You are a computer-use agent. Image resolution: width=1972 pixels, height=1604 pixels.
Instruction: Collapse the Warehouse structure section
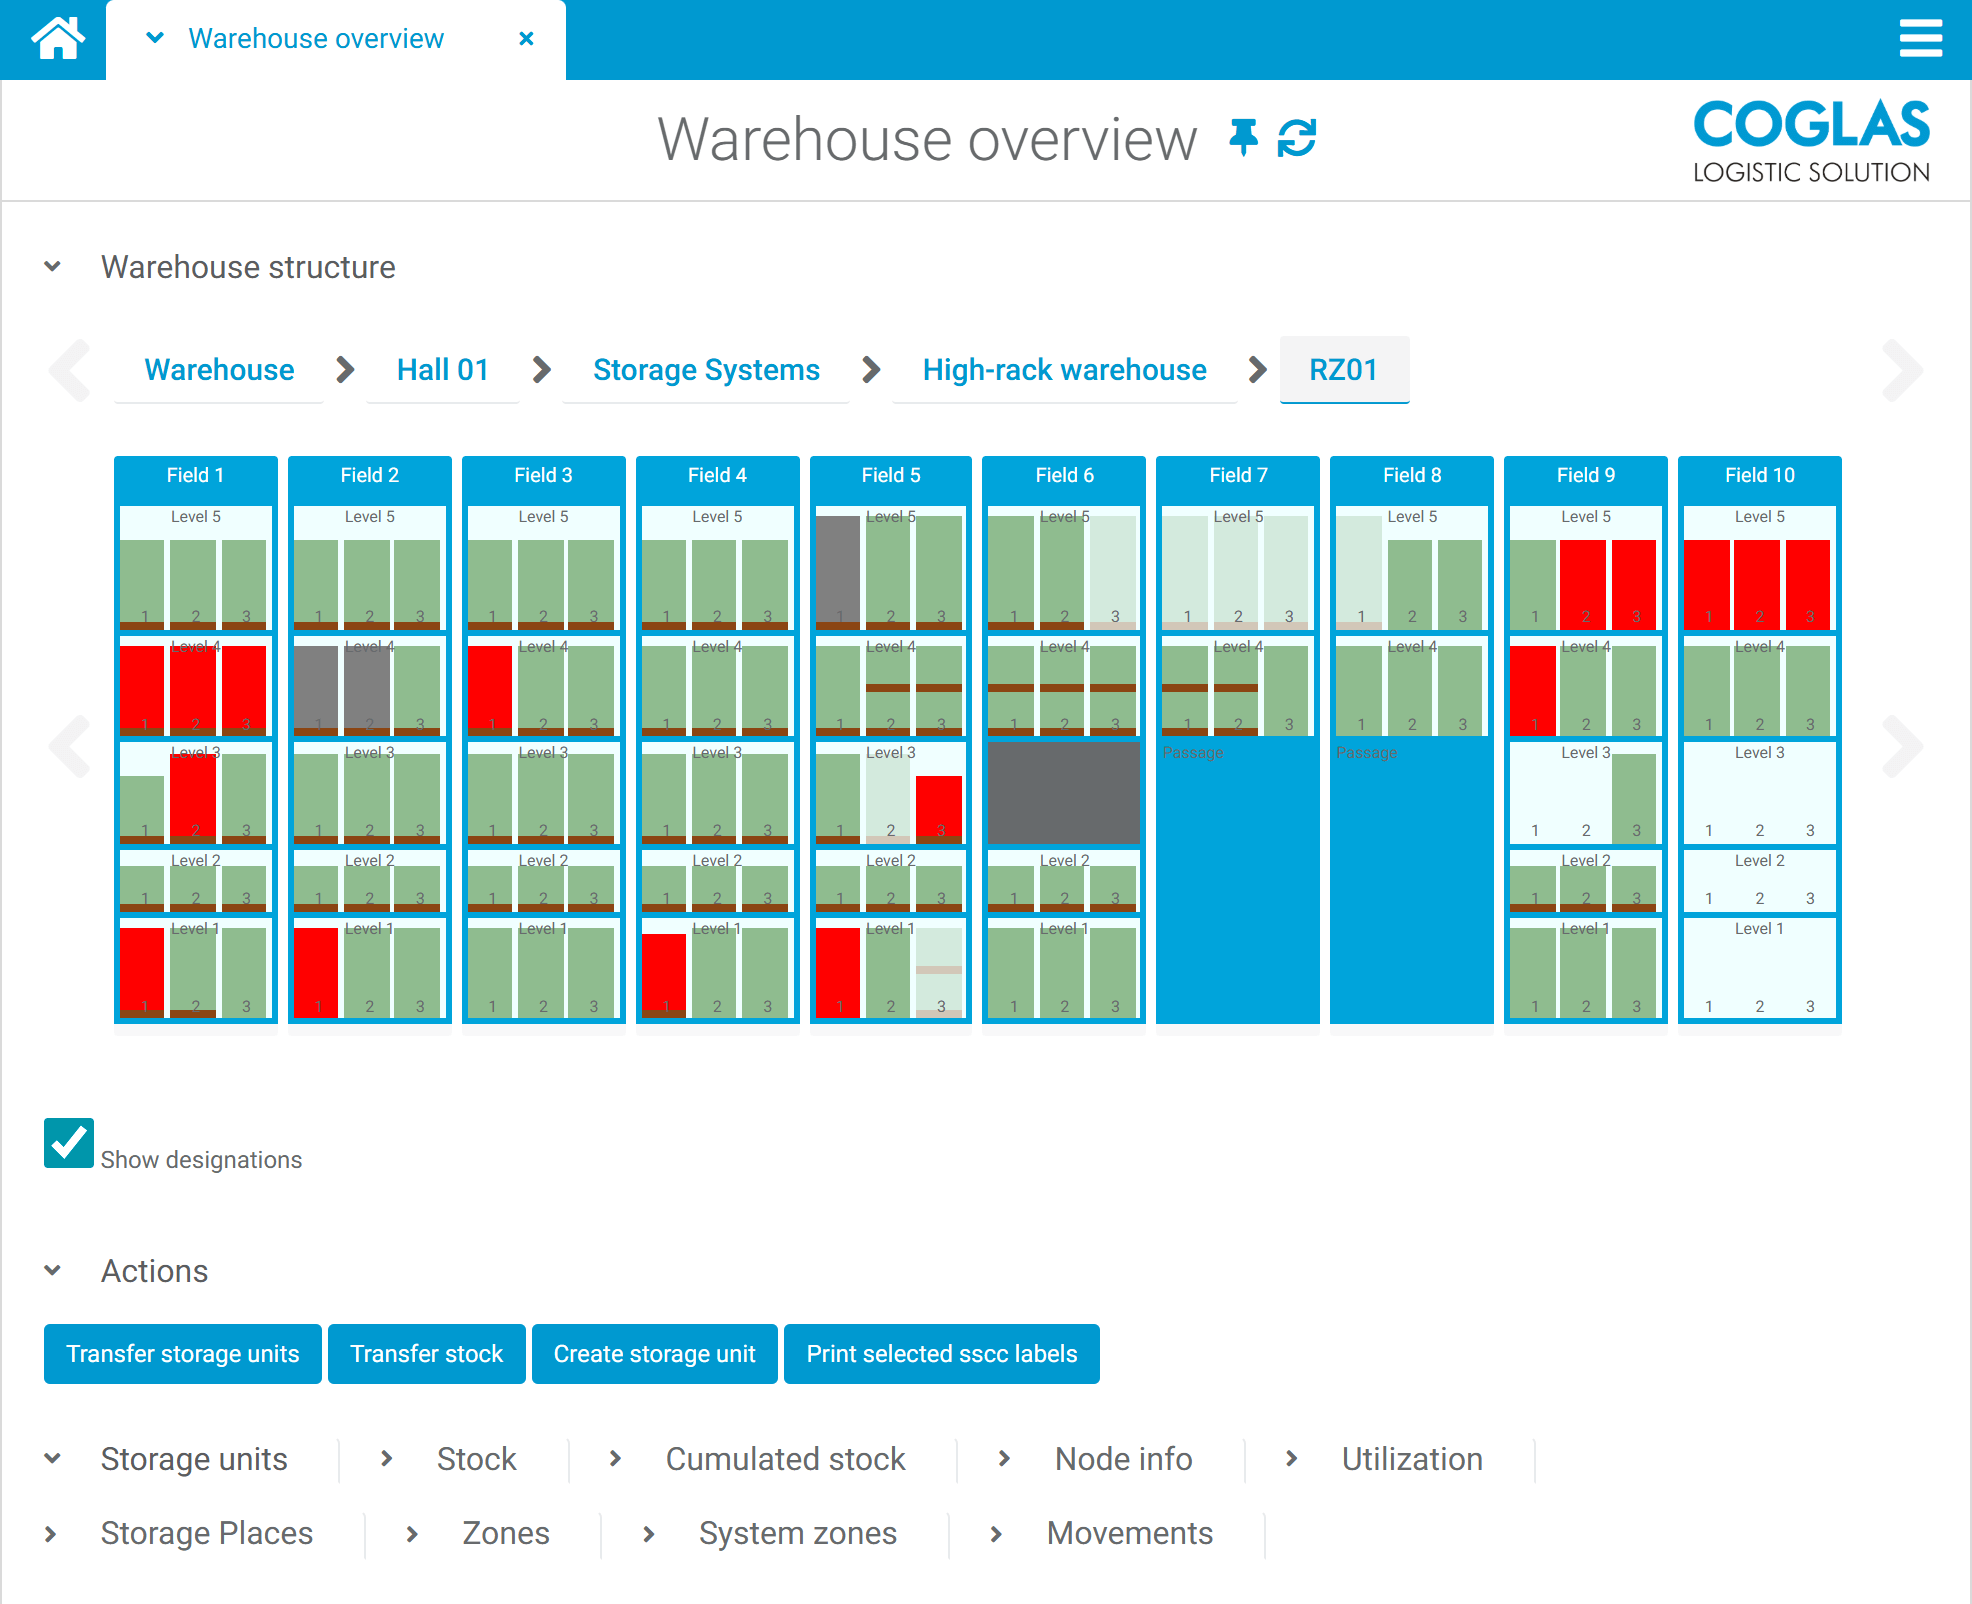tap(54, 266)
